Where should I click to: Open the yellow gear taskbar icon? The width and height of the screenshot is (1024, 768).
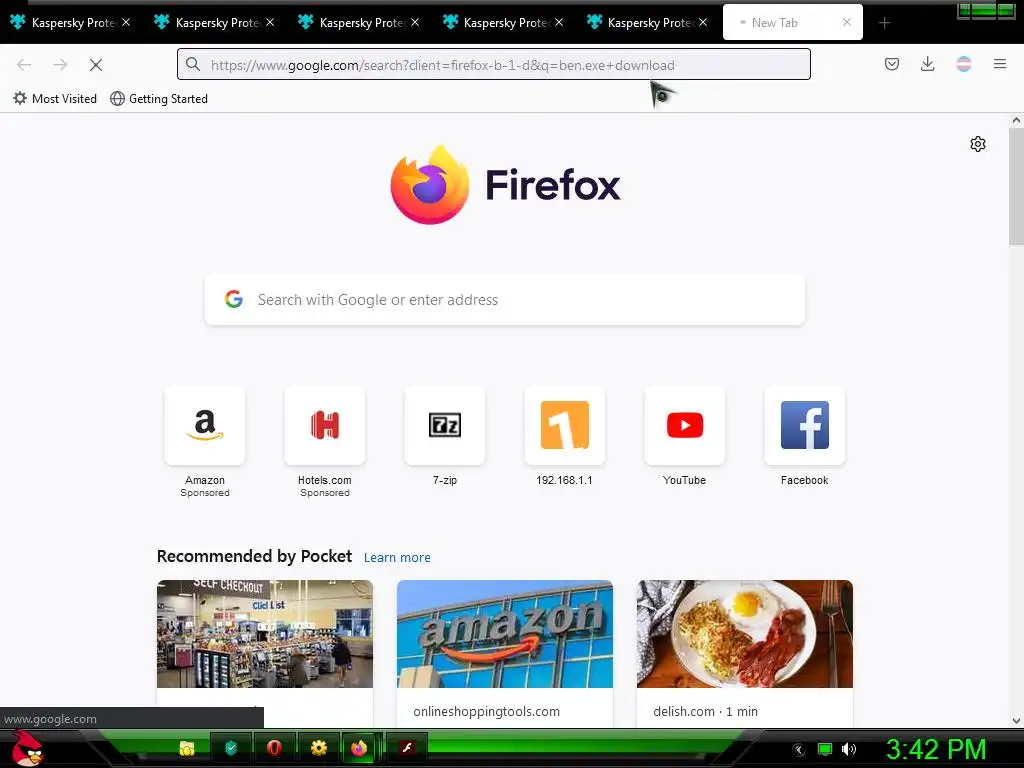(x=319, y=748)
